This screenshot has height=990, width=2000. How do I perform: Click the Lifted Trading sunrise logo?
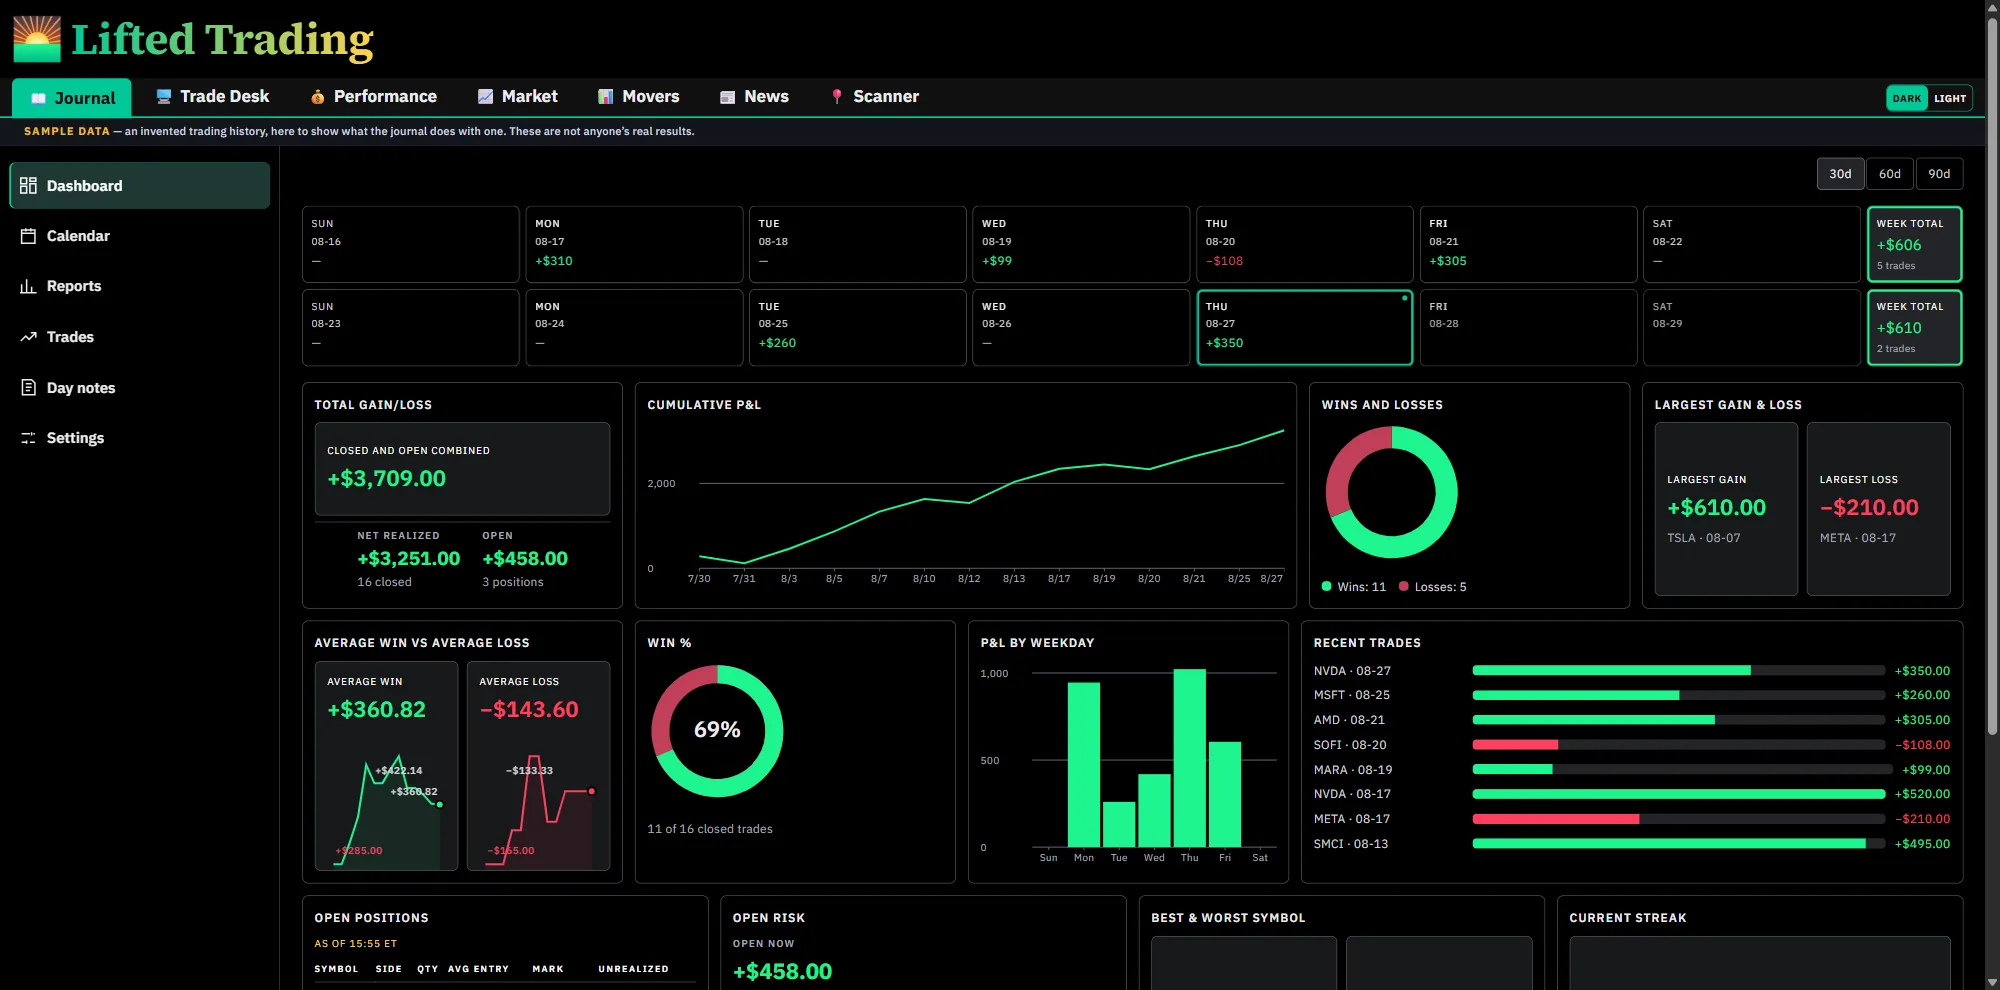37,39
